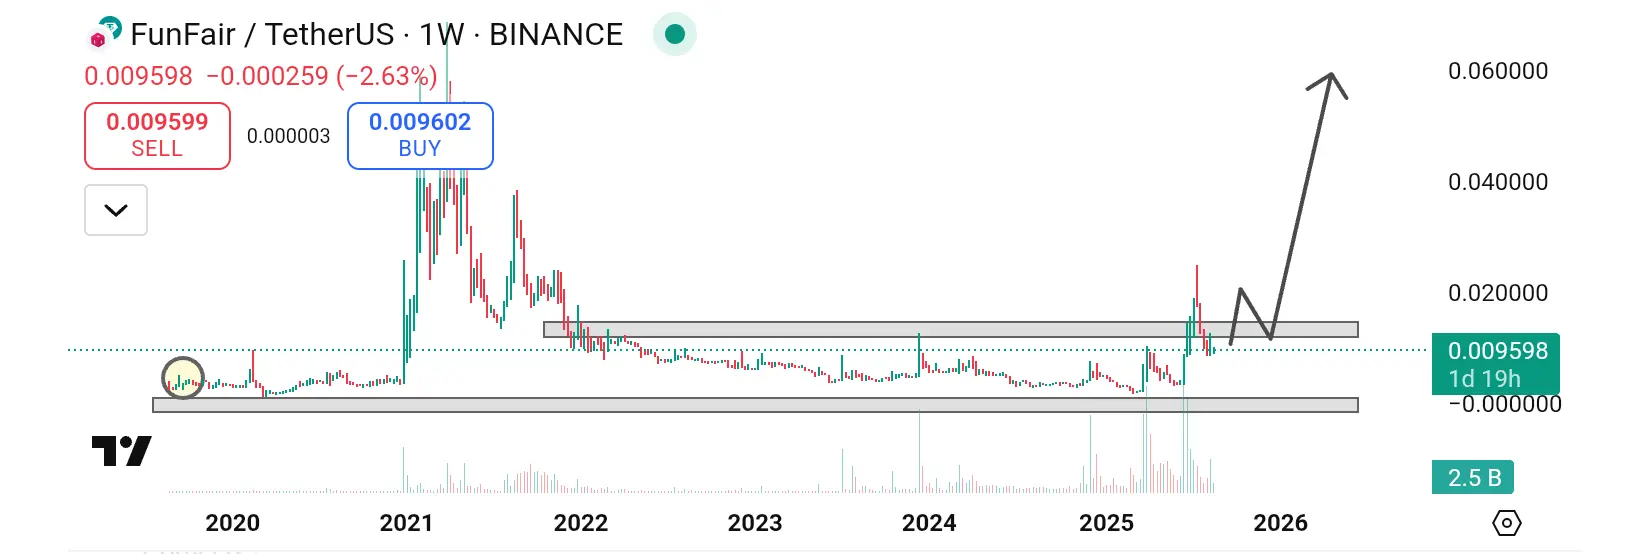Click the 2.5 B volume label

point(1474,477)
